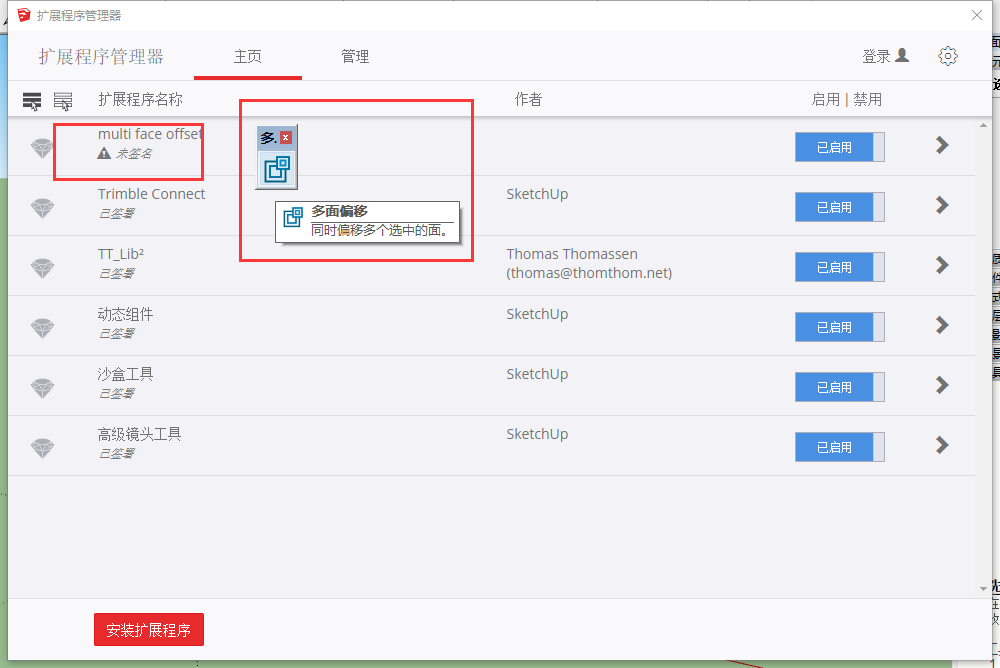Click the 登录 link
Screen dimensions: 1000x668
(x=876, y=57)
